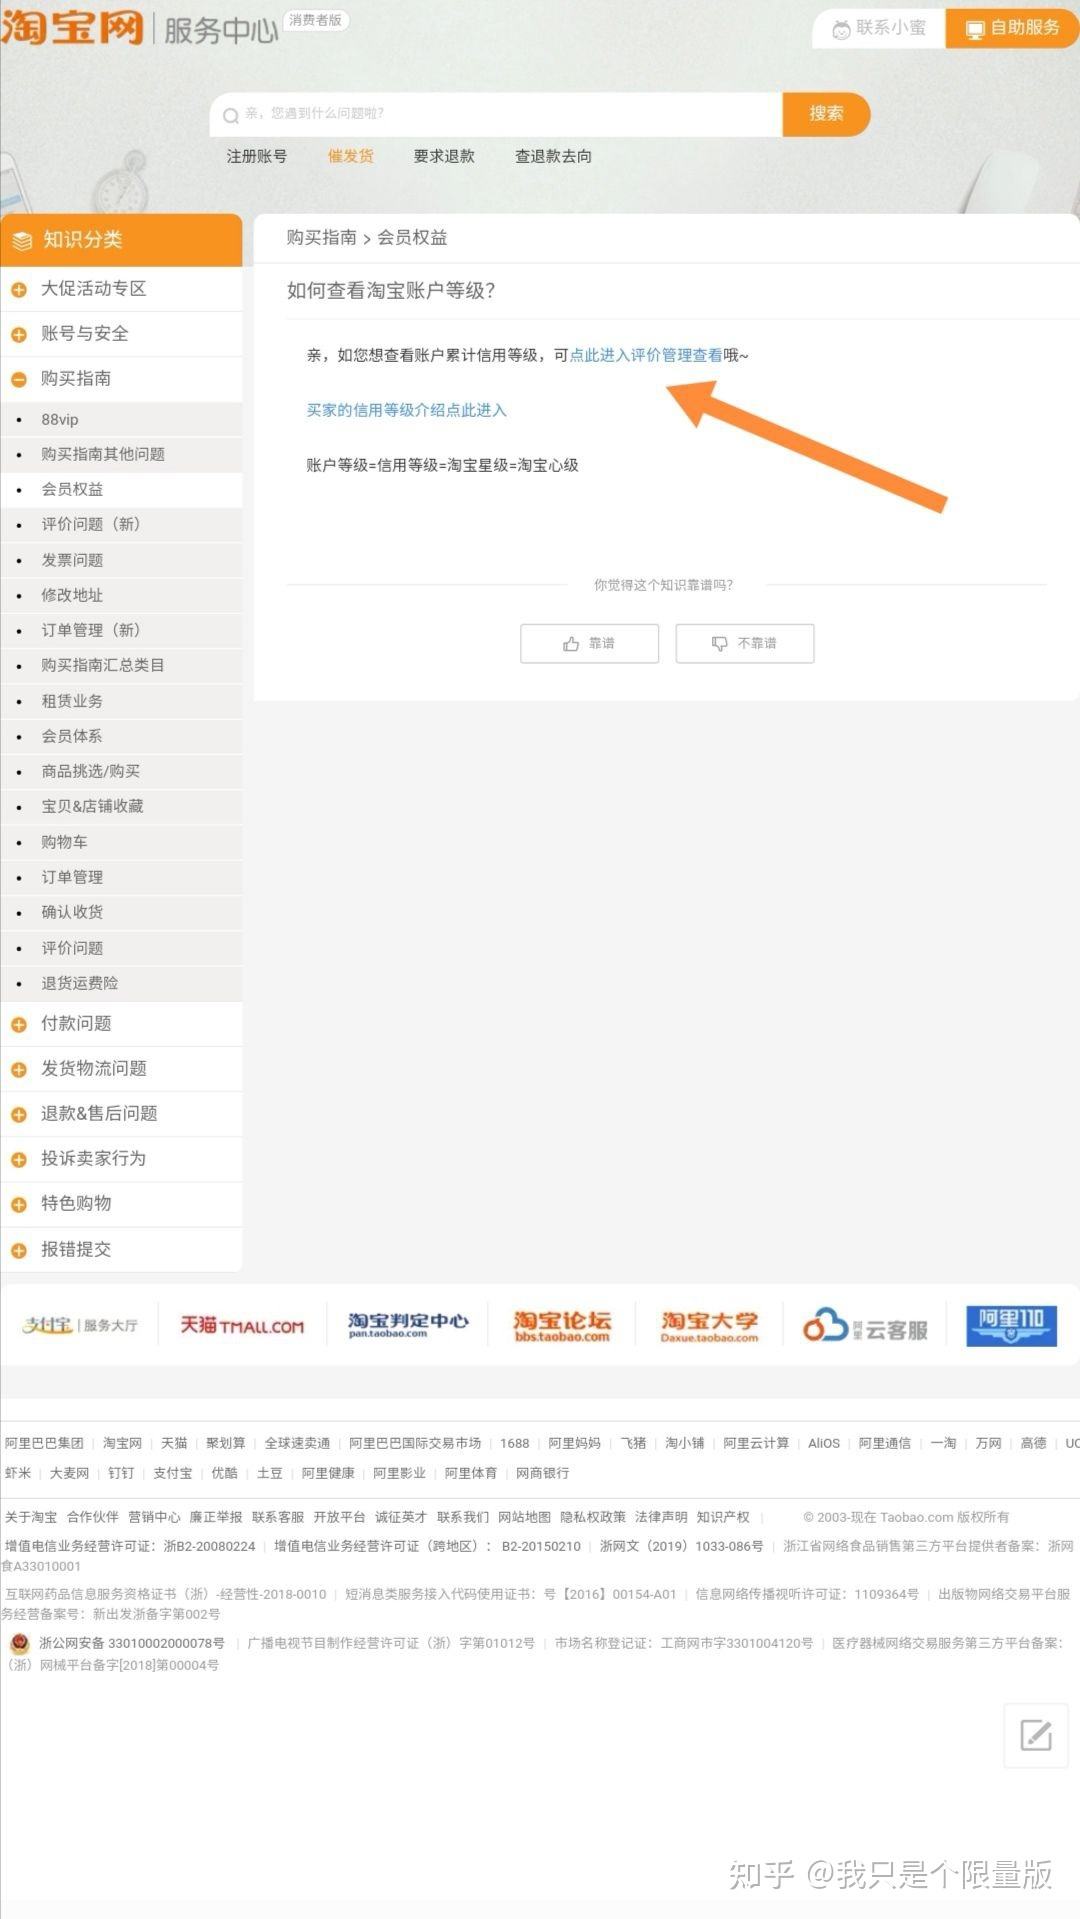The width and height of the screenshot is (1080, 1919).
Task: Select 购物车 in the sidebar
Action: [121, 842]
